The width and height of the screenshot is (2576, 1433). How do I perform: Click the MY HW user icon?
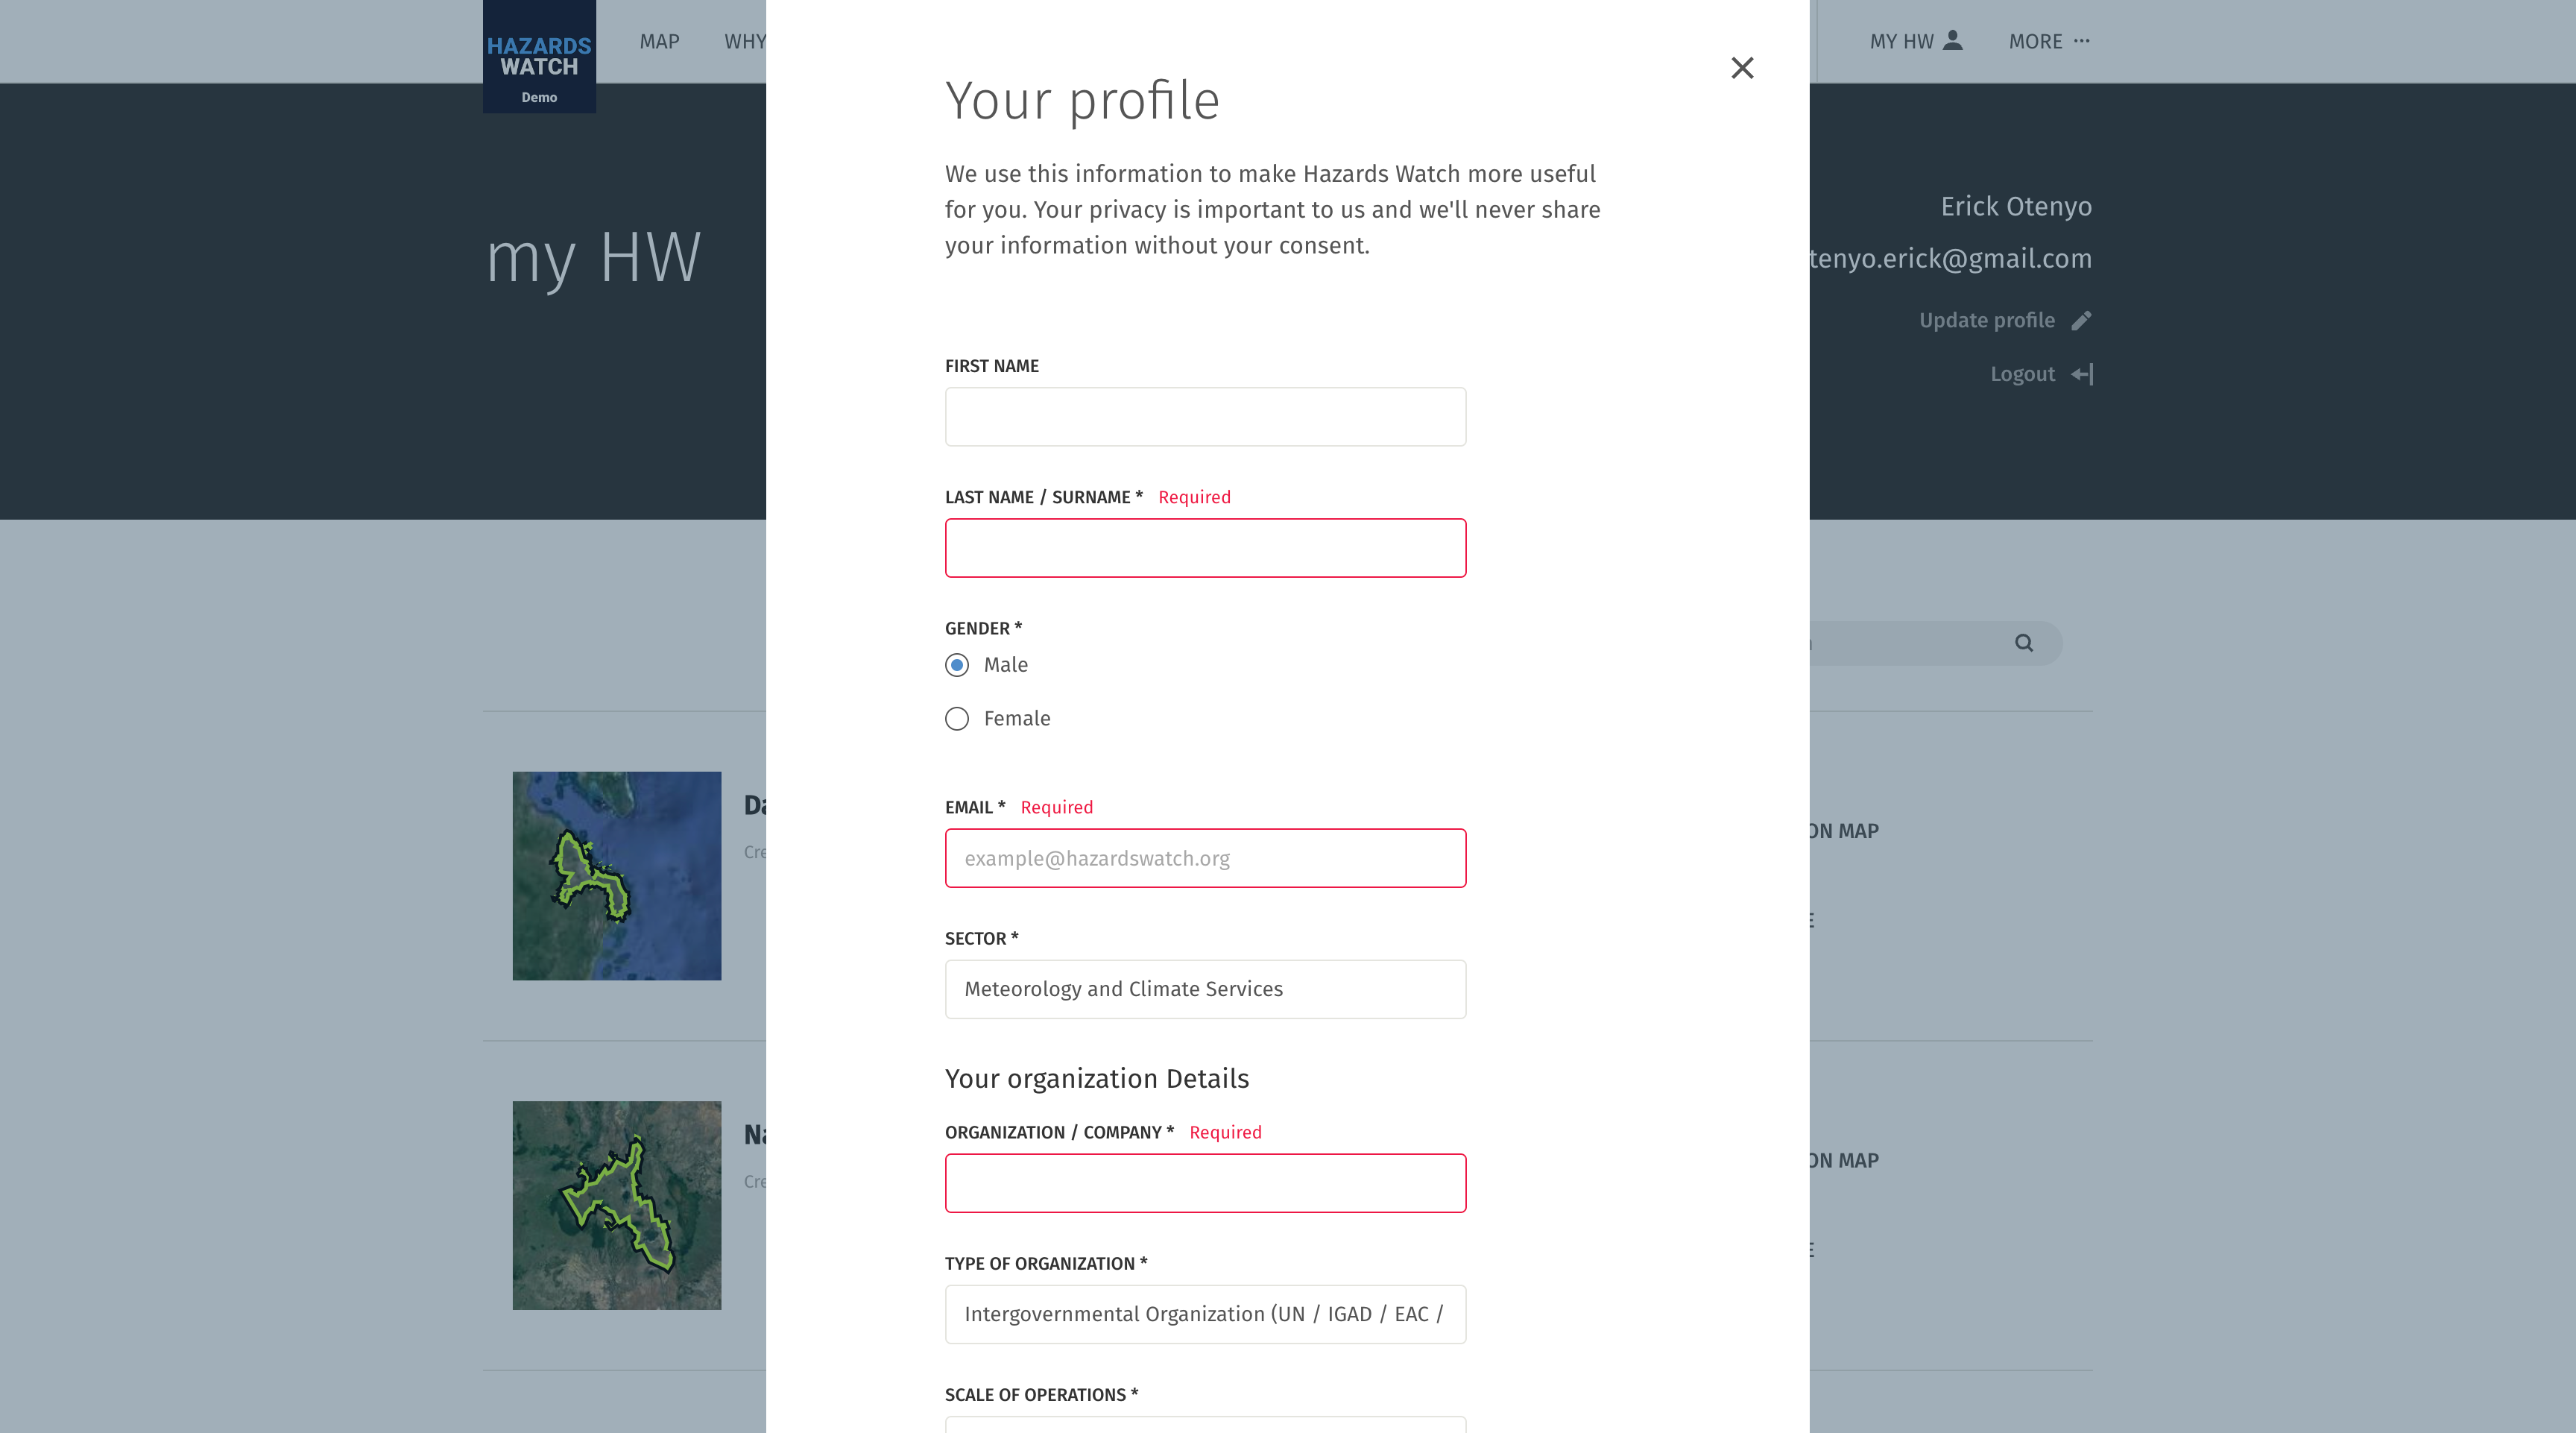[1952, 40]
